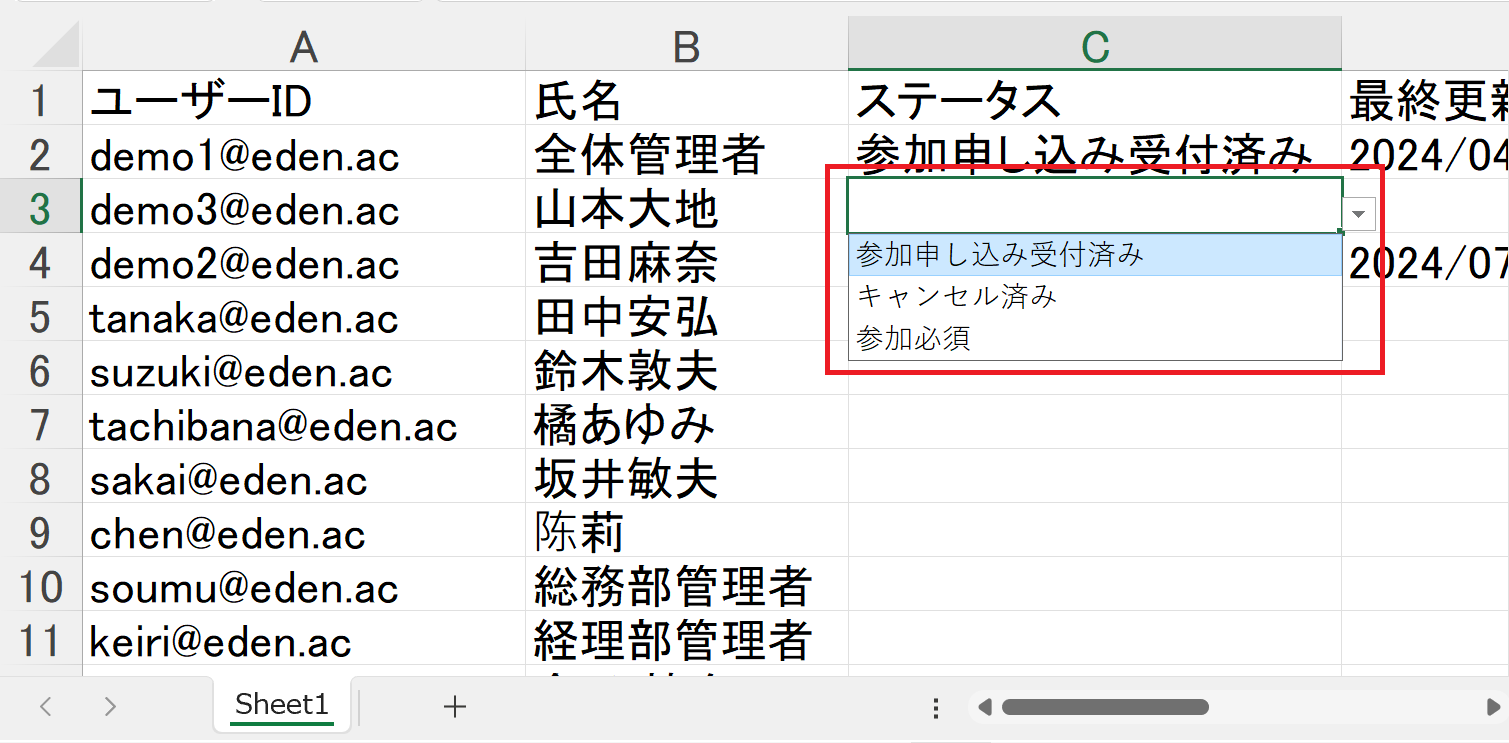Select the name cell 坂井敏夫
This screenshot has width=1509, height=743.
[686, 476]
